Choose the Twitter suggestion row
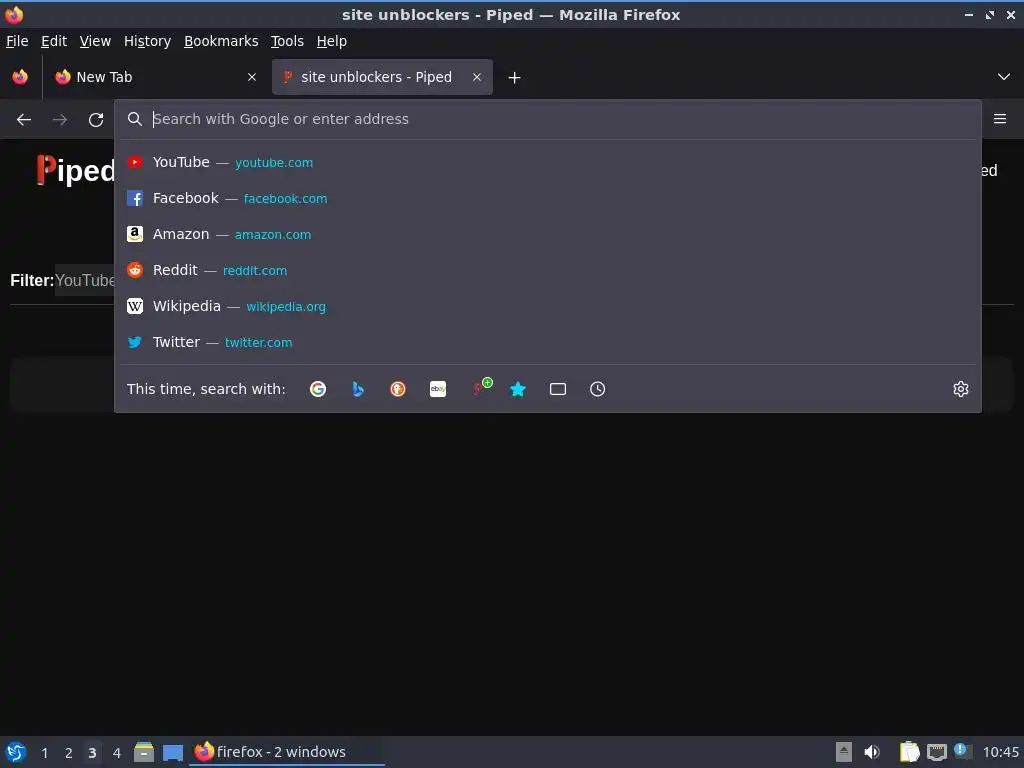The image size is (1024, 768). [x=548, y=342]
